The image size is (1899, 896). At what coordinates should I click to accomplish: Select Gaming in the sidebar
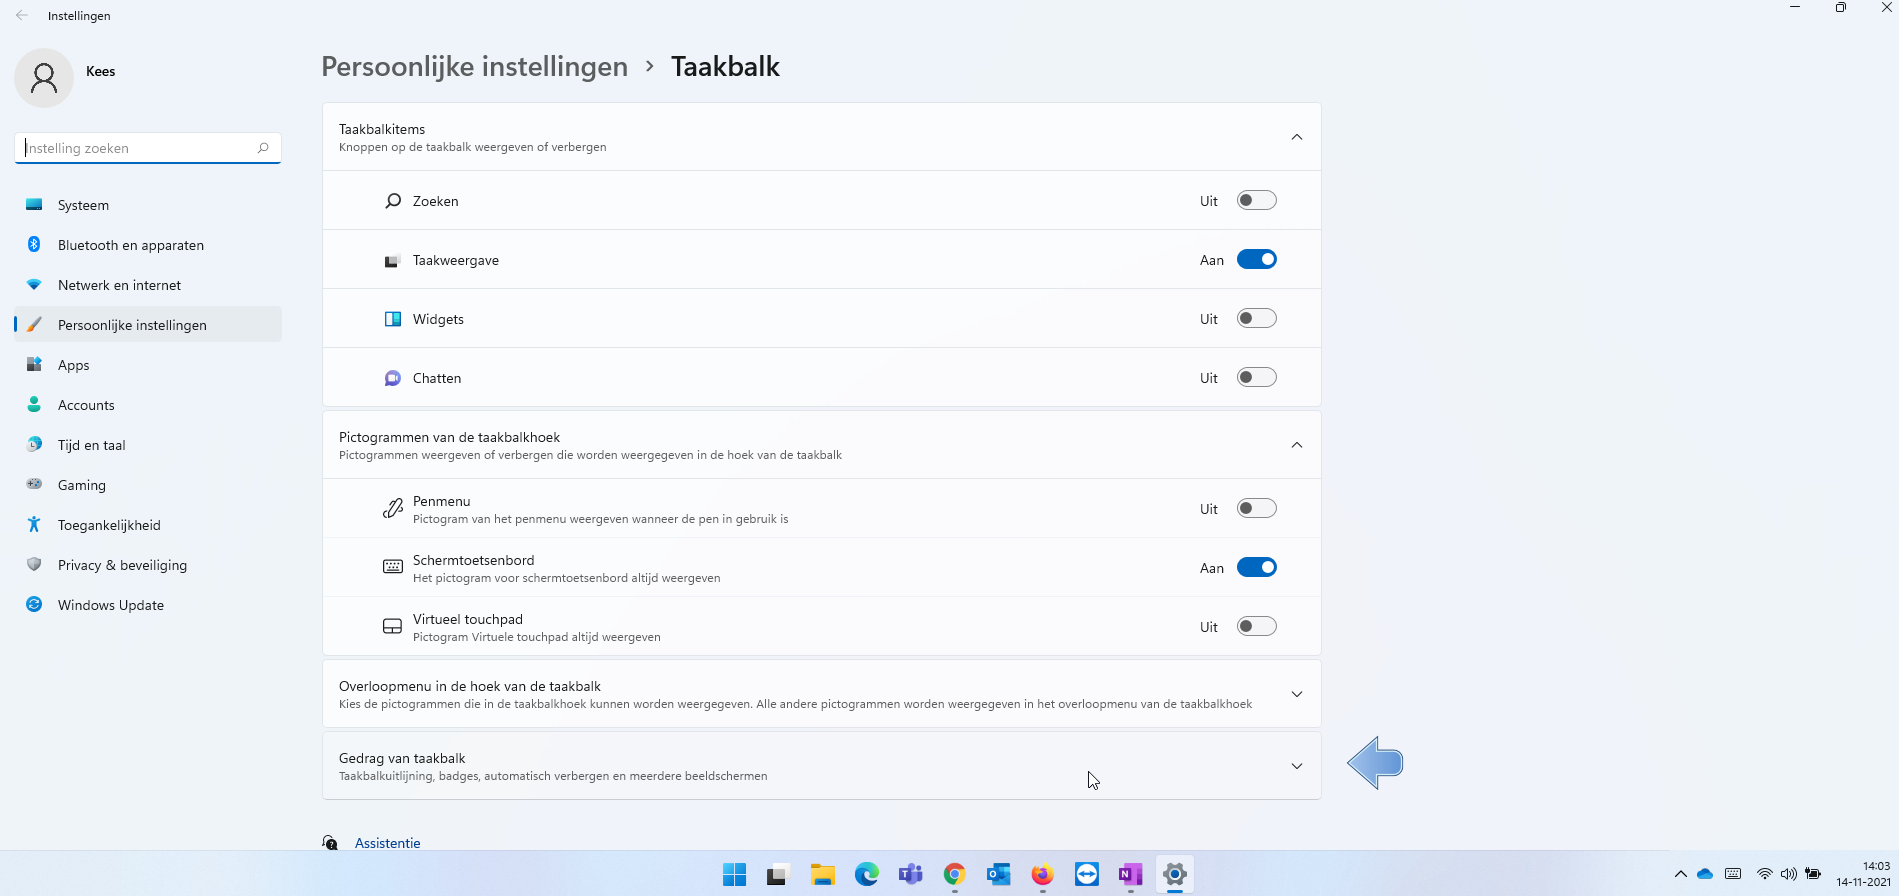click(148, 485)
